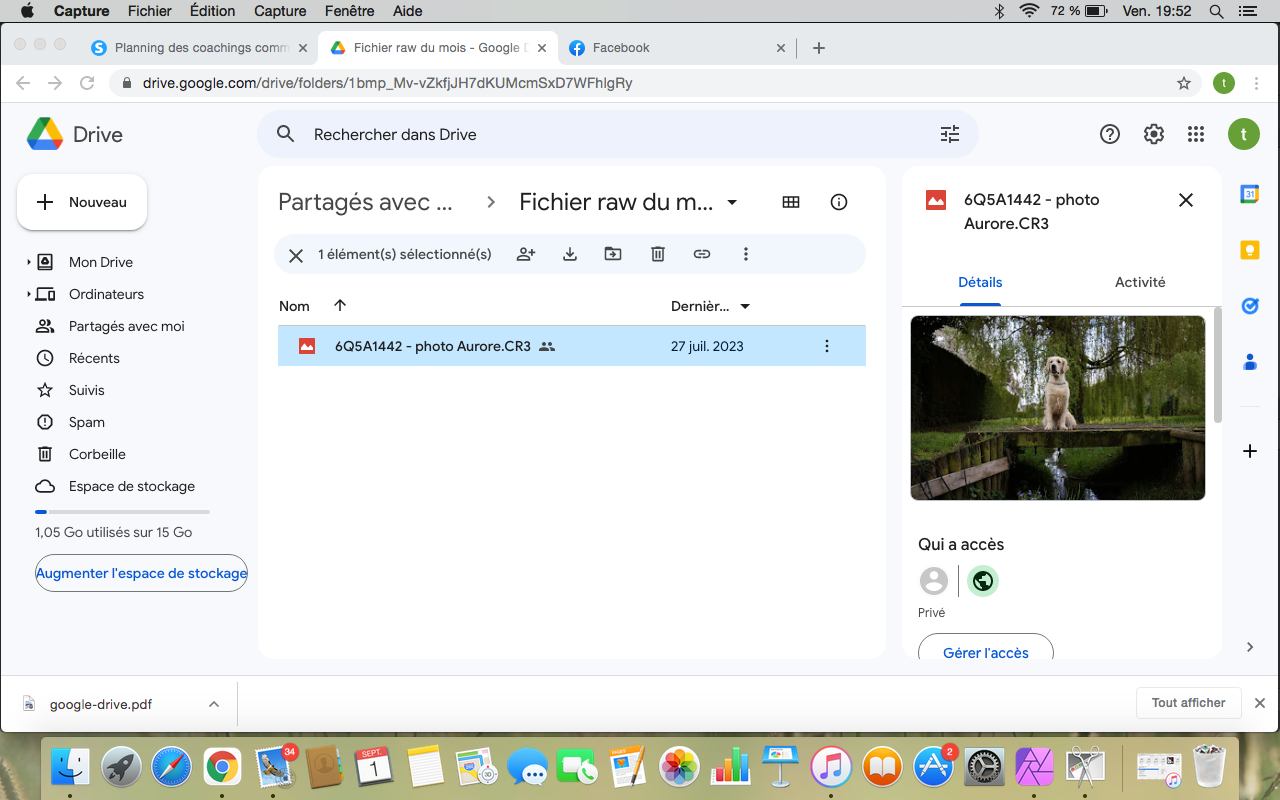Open Google Keep side panel
This screenshot has width=1280, height=800.
point(1249,250)
